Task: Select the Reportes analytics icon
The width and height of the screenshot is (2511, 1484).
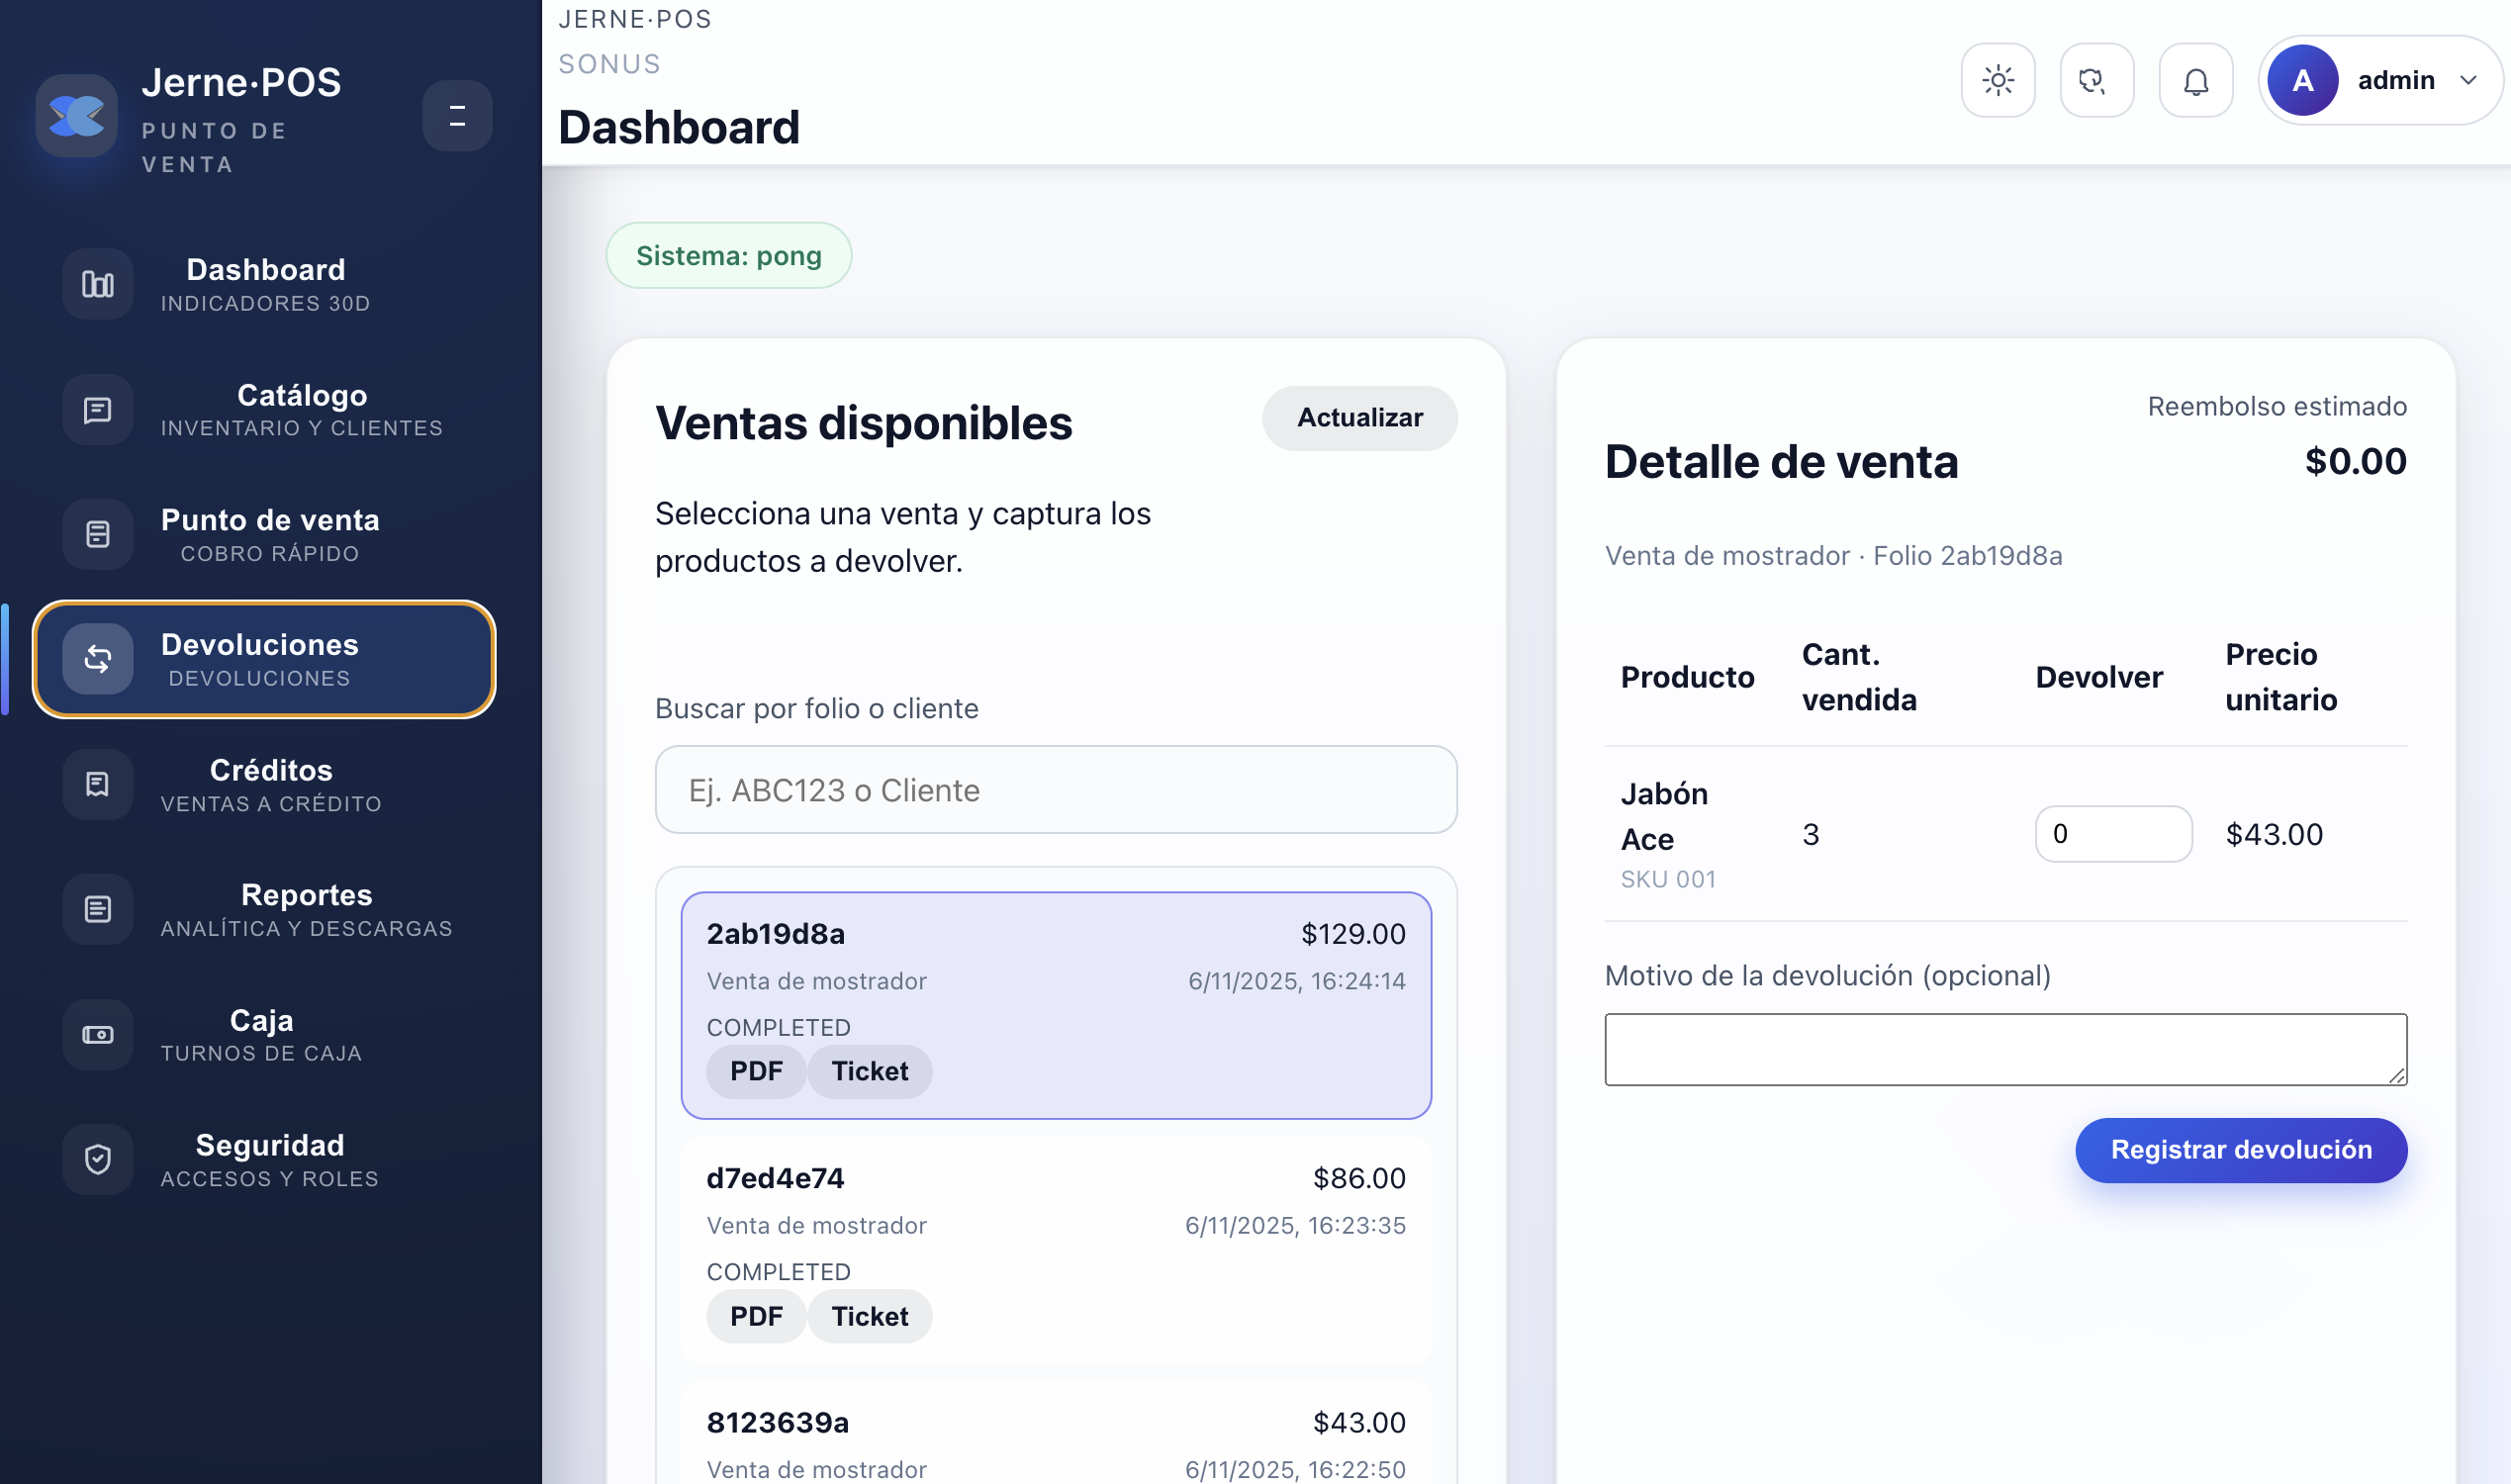Action: (97, 909)
